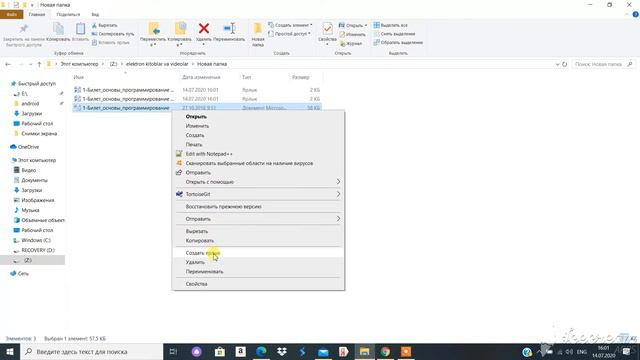
Task: Click Вырезать (Cut) in the ribbon
Action: tap(104, 25)
